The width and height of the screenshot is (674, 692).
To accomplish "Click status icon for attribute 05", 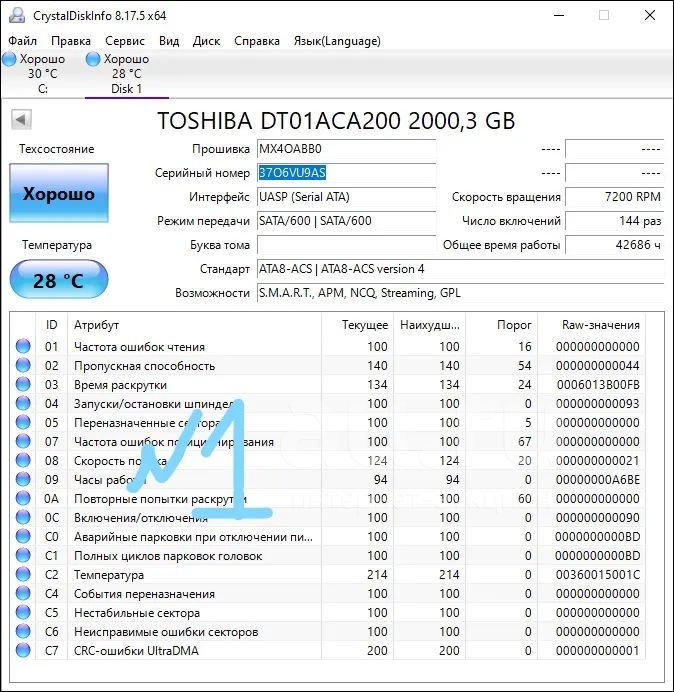I will (x=23, y=422).
